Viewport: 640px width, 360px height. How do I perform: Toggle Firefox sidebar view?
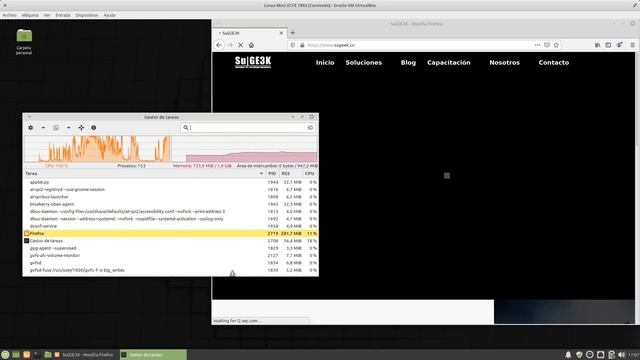click(x=608, y=45)
